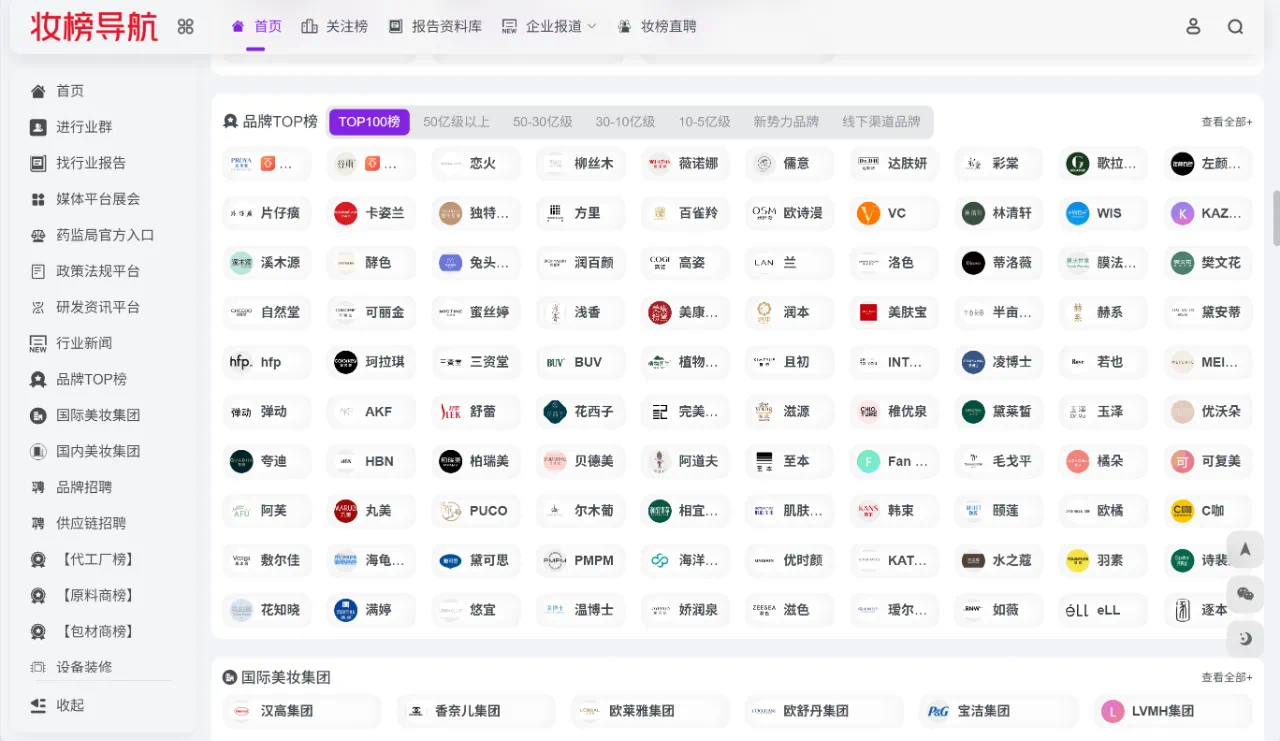1280x741 pixels.
Task: Open the 薇诺娜 brand card
Action: (685, 163)
